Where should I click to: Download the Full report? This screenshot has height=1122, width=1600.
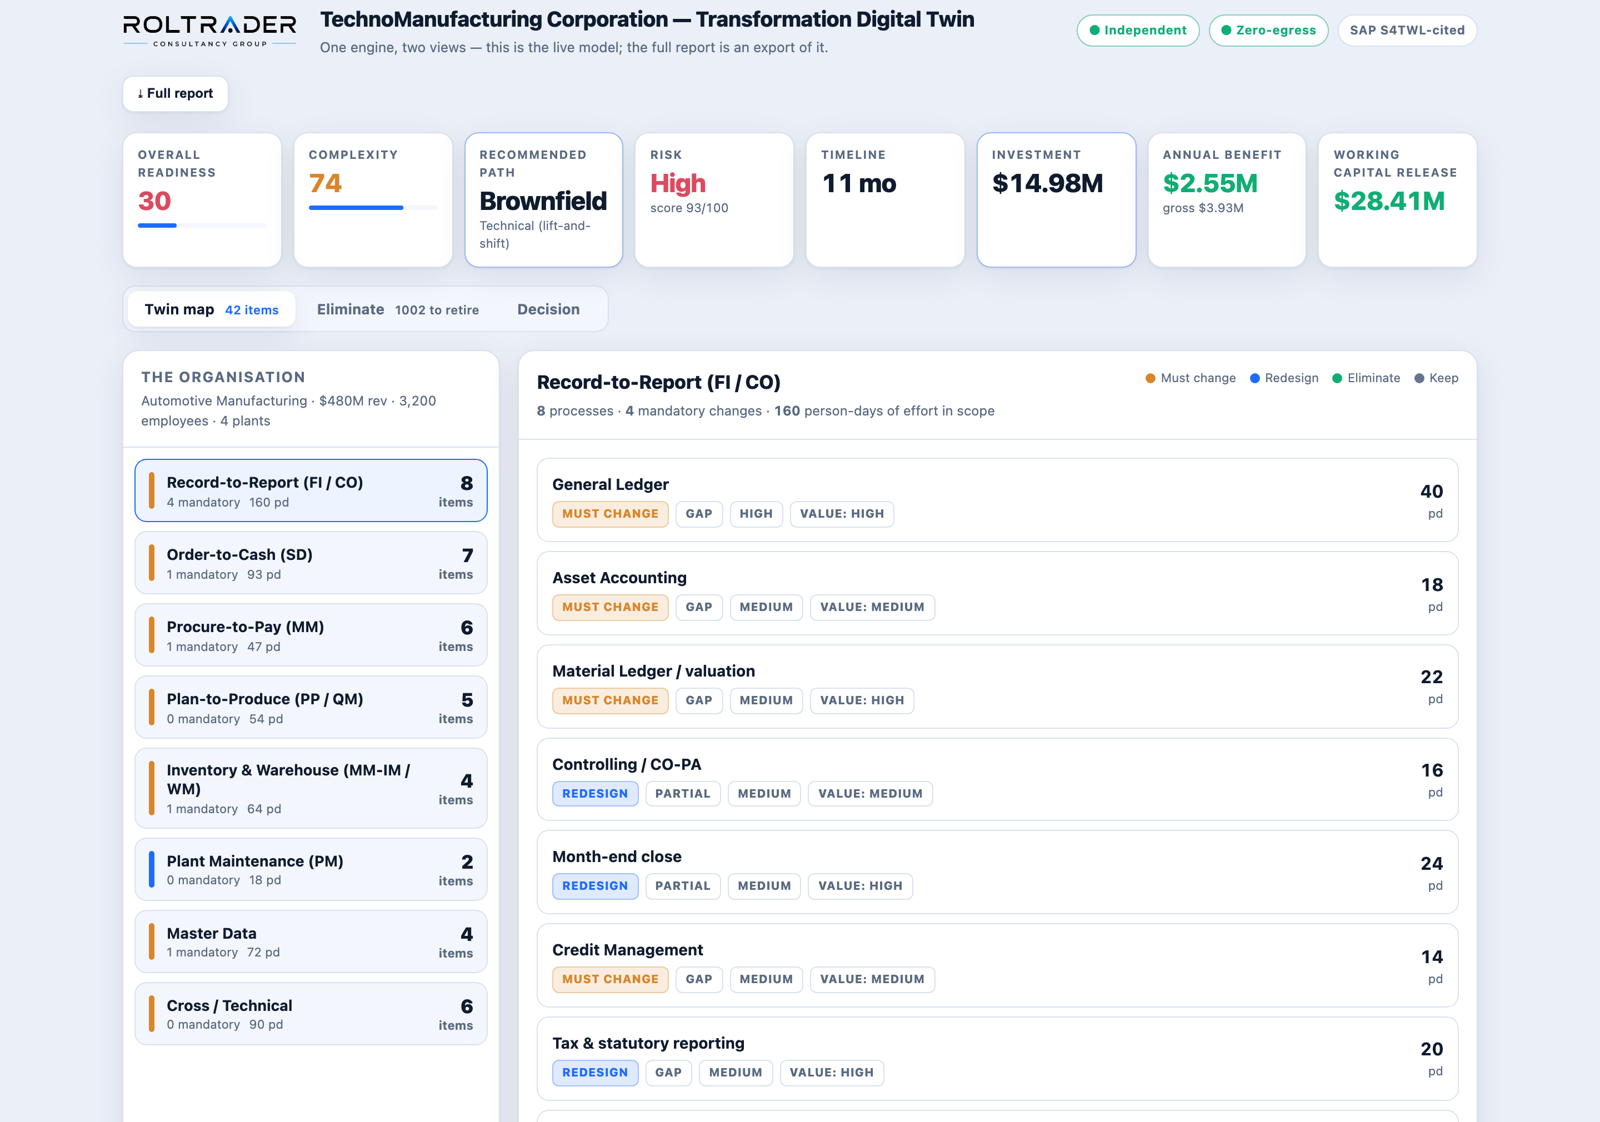point(175,94)
